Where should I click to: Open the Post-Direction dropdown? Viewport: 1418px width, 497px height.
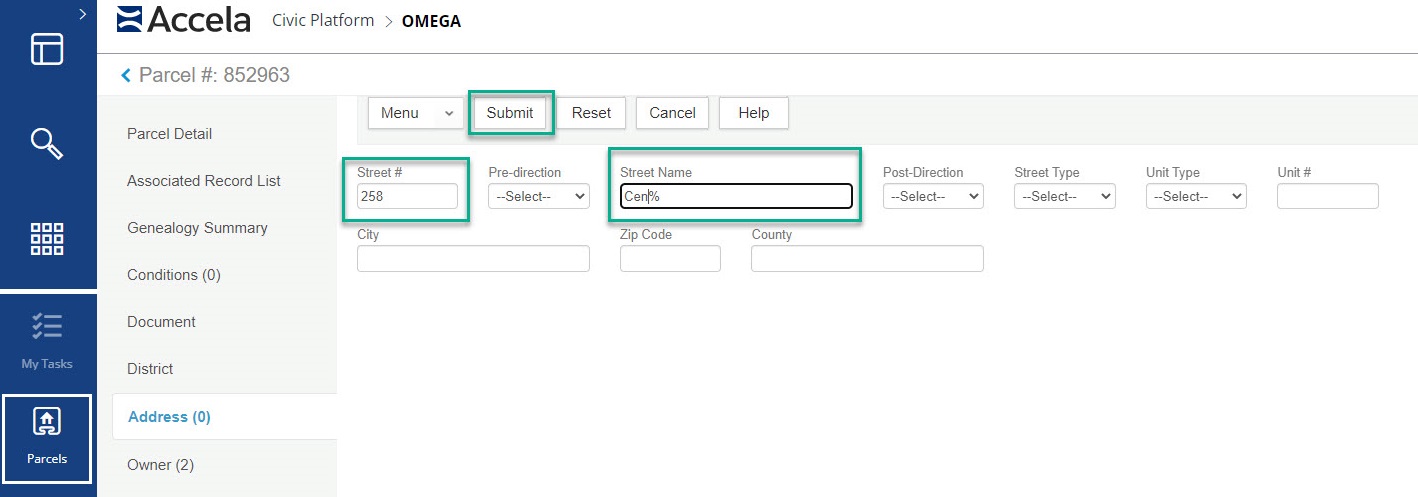[932, 197]
